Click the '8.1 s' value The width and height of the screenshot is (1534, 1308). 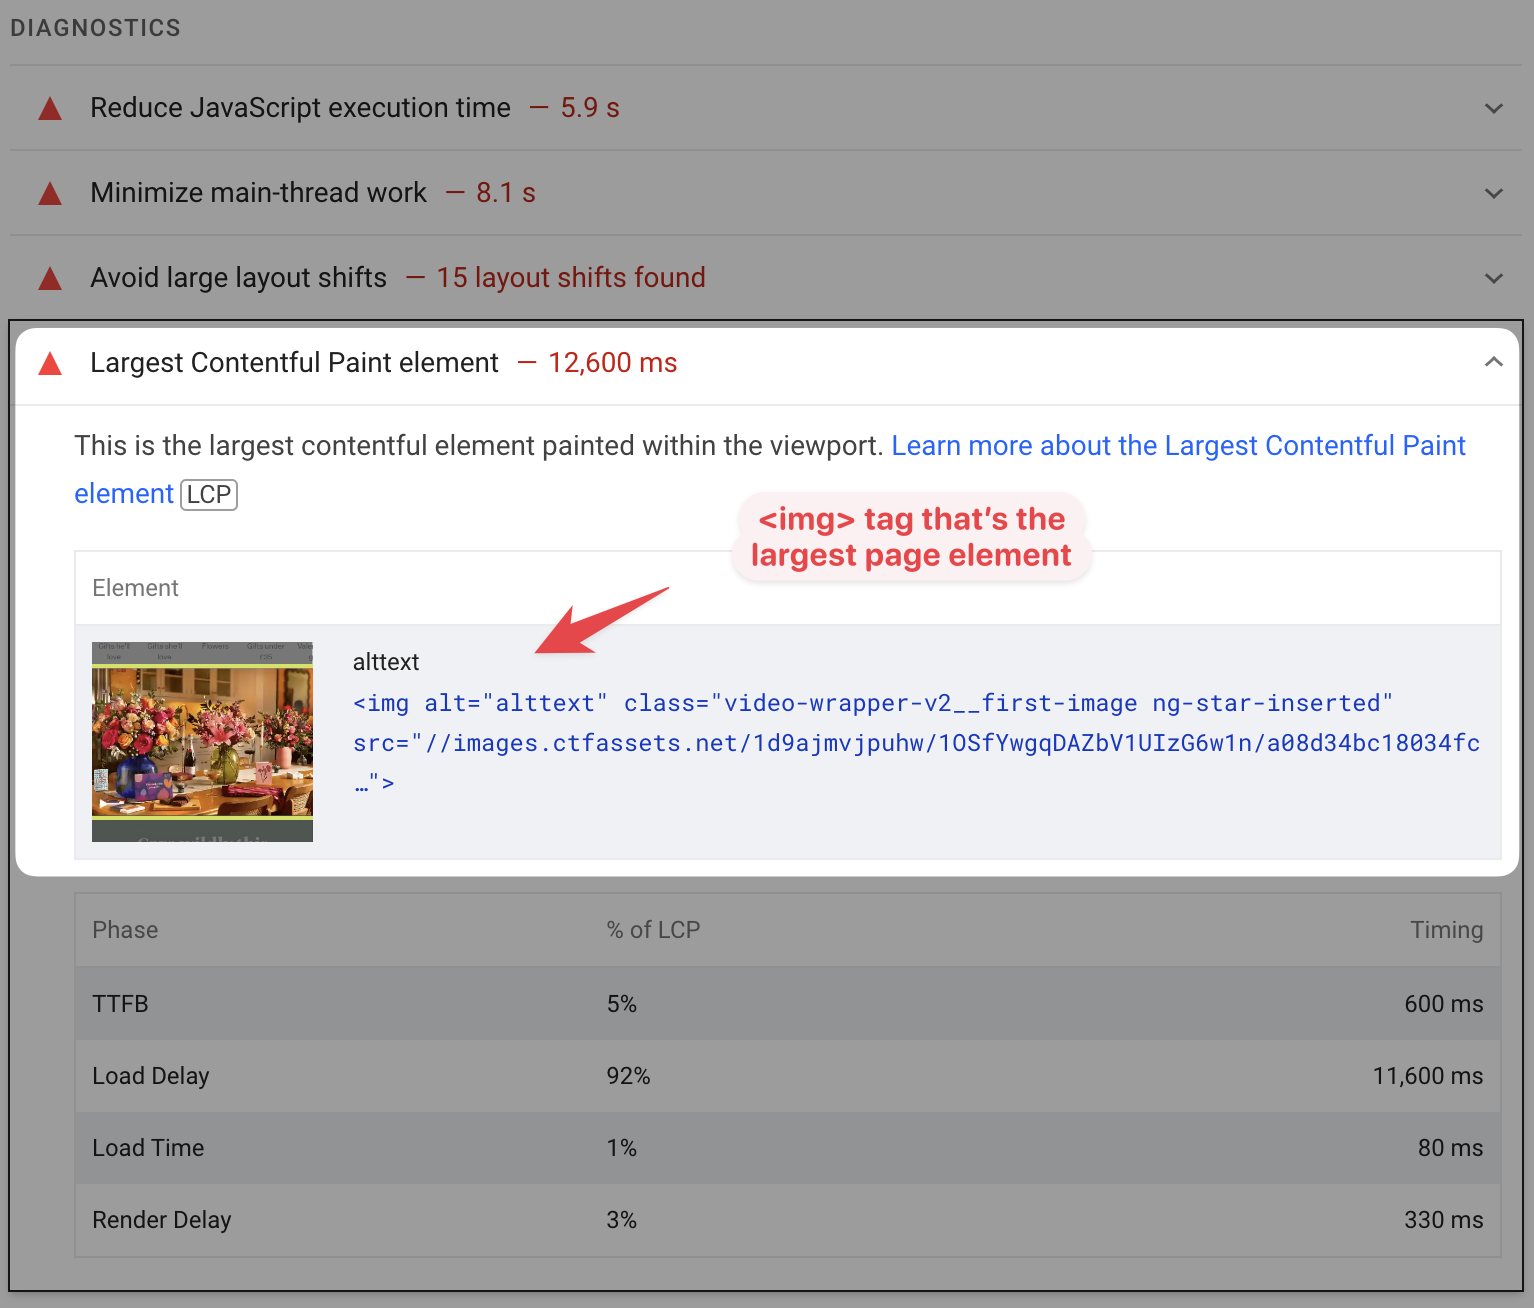pyautogui.click(x=506, y=193)
